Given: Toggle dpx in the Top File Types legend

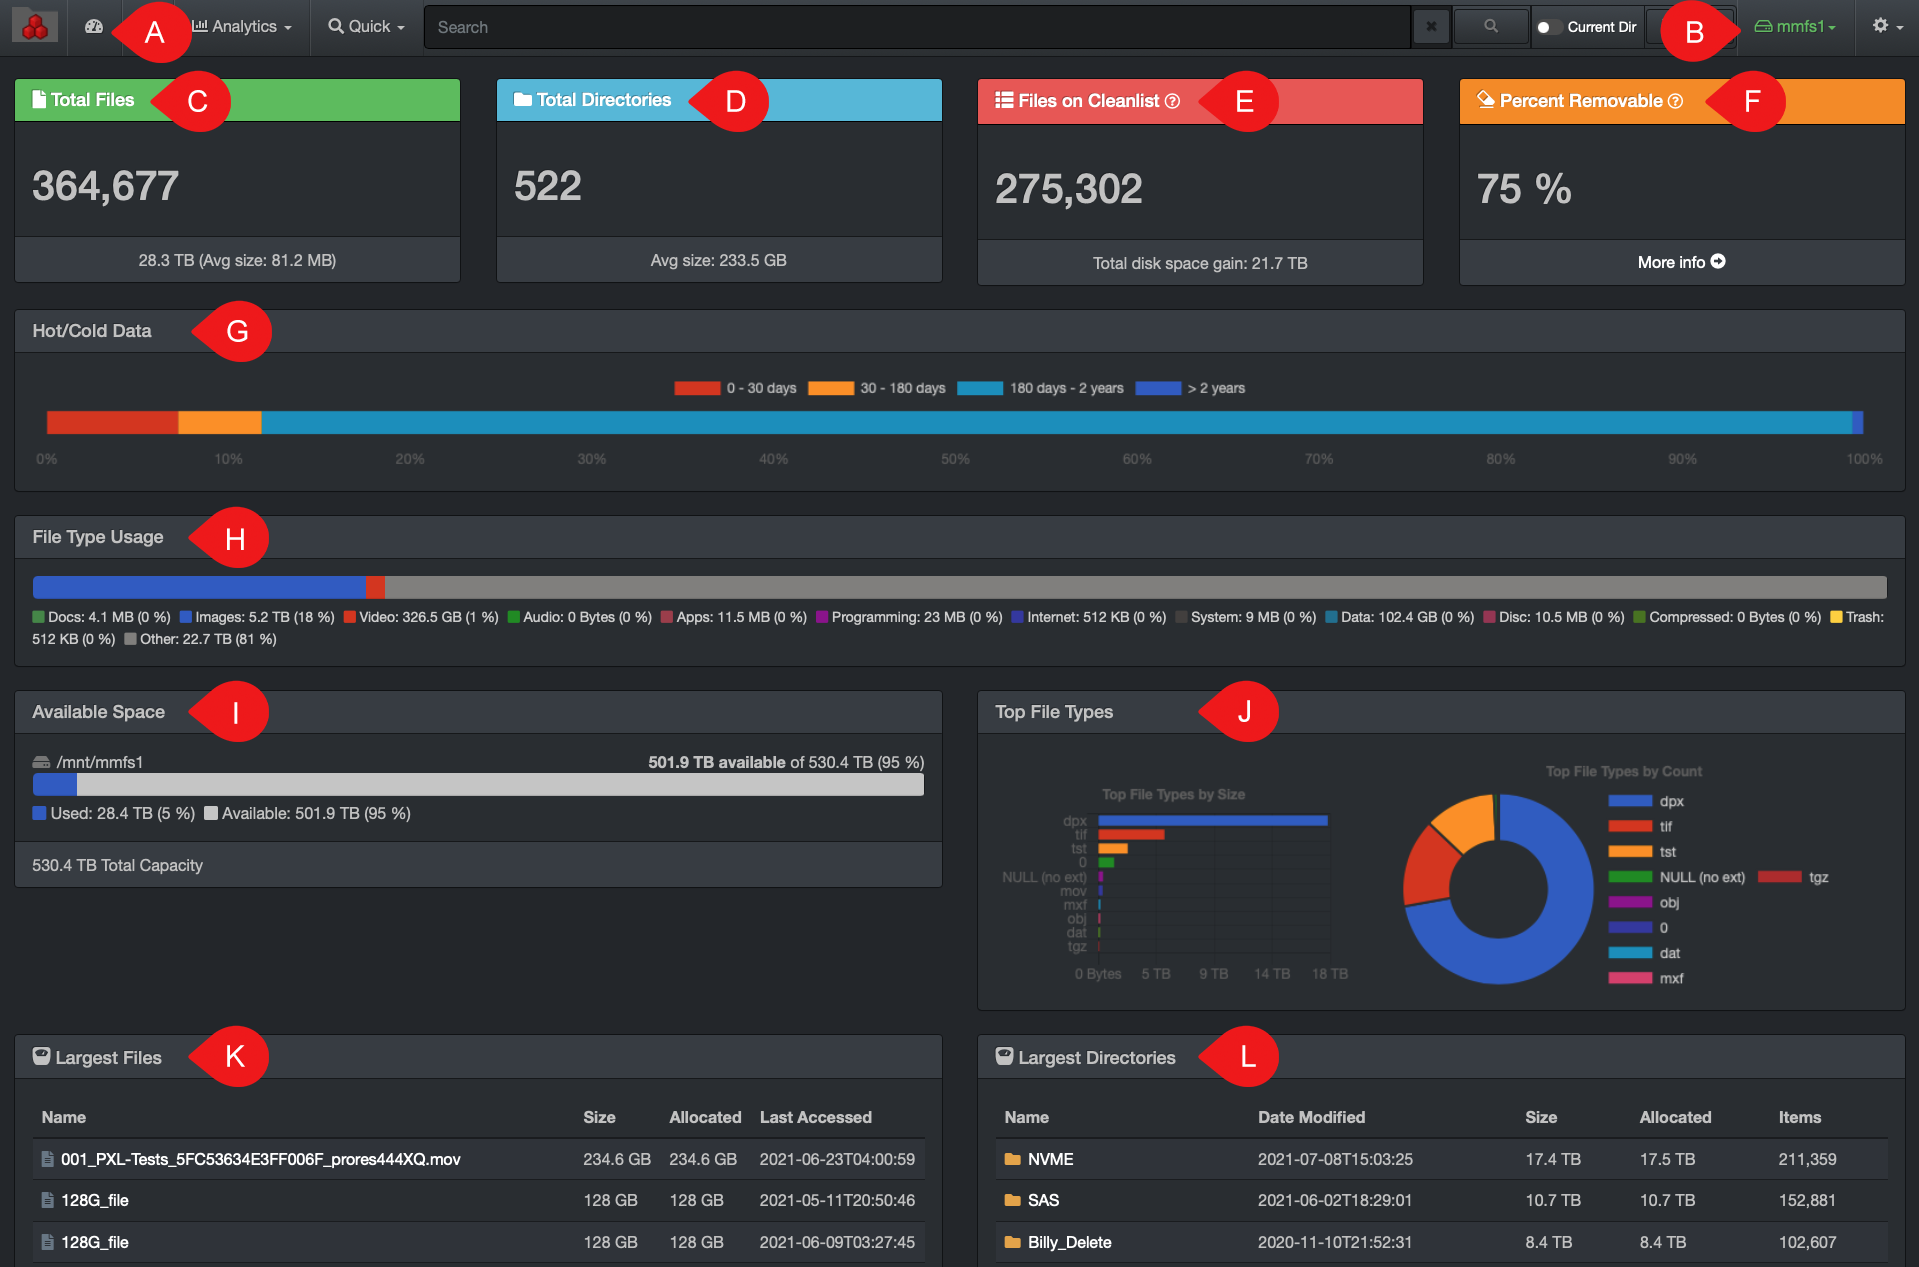Looking at the screenshot, I should pos(1646,801).
